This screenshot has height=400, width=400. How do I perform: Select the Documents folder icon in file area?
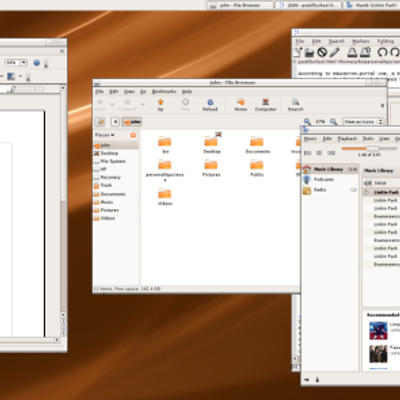coord(257,142)
